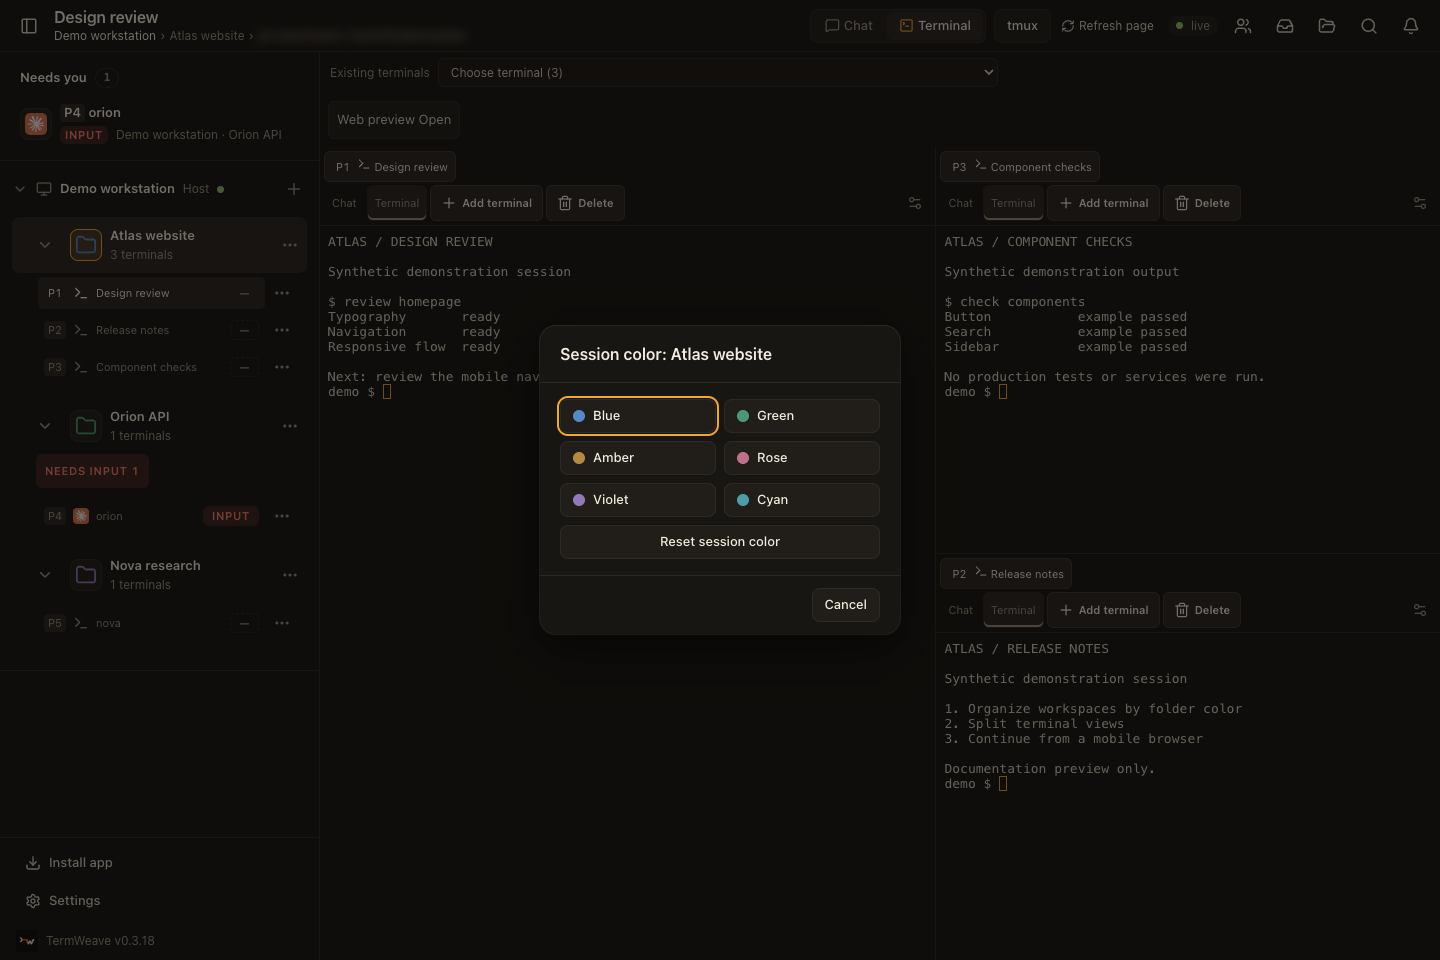Image resolution: width=1440 pixels, height=960 pixels.
Task: Open more options for Orion API
Action: click(x=290, y=426)
